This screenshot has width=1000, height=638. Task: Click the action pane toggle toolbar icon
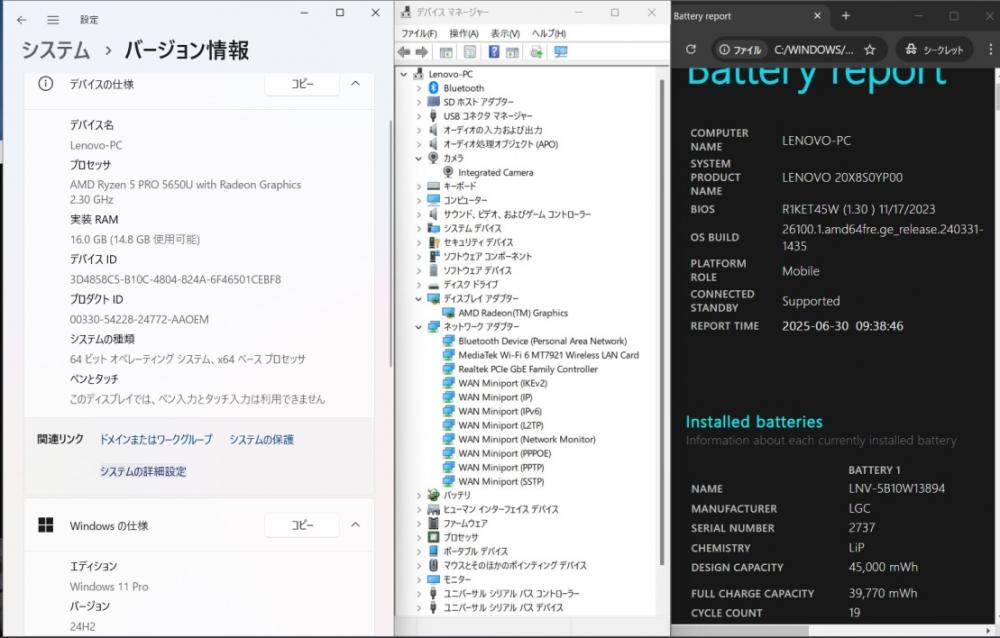pos(511,52)
